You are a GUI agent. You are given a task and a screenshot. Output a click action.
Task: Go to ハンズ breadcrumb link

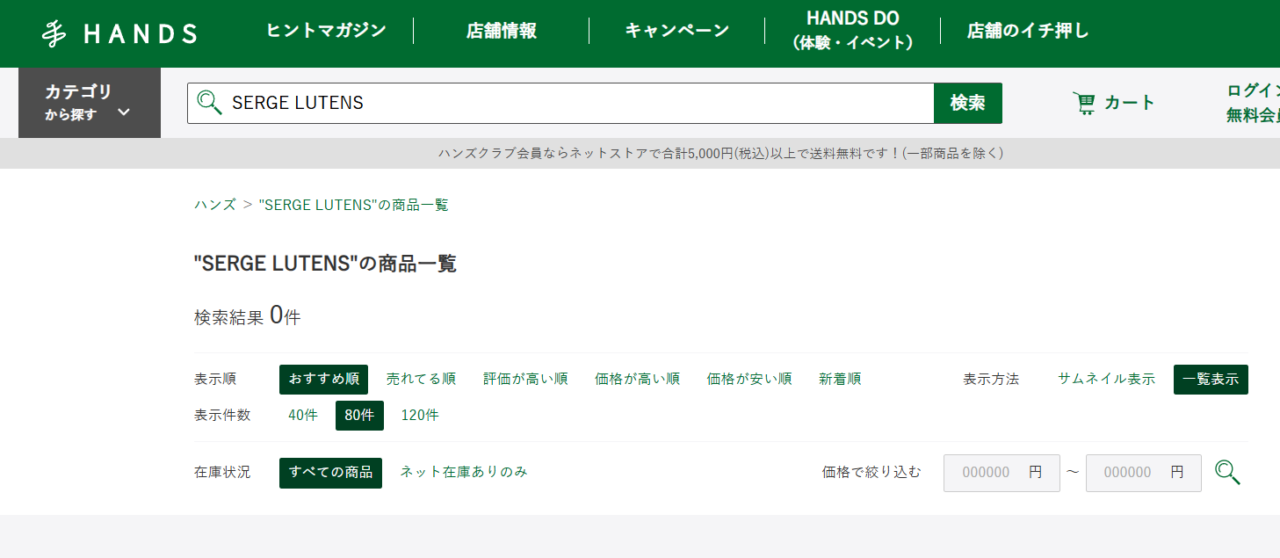215,205
